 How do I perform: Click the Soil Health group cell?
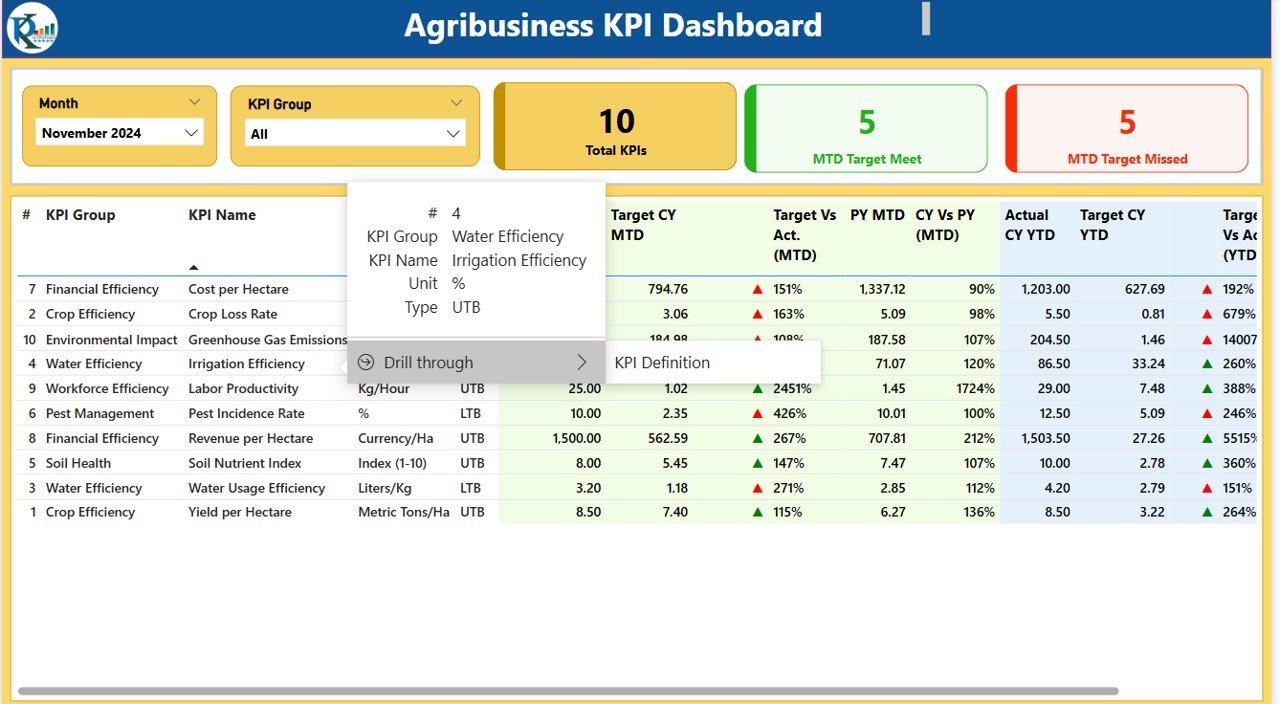(x=78, y=464)
